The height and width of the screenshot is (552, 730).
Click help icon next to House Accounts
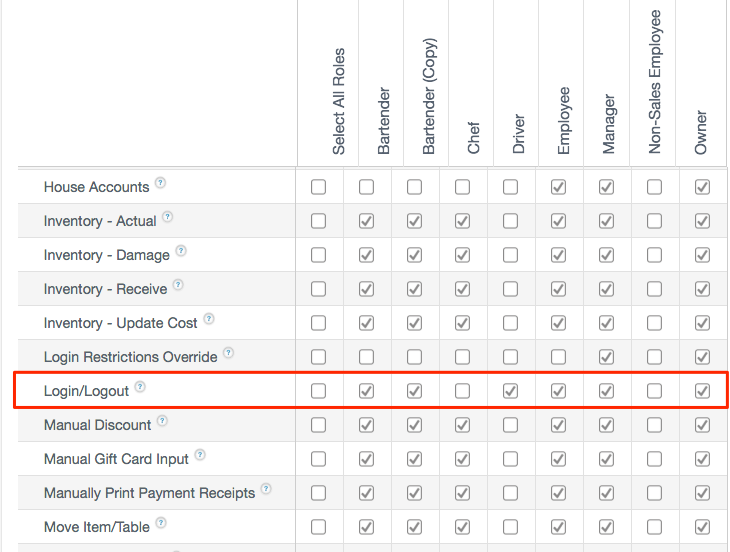[160, 184]
